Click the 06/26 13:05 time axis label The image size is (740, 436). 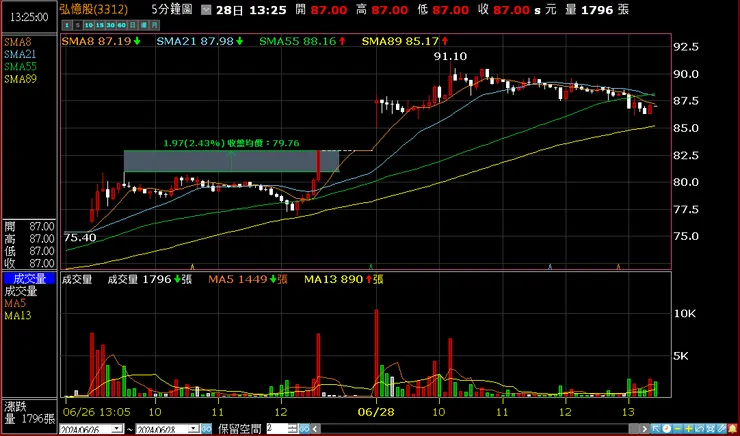pos(99,411)
